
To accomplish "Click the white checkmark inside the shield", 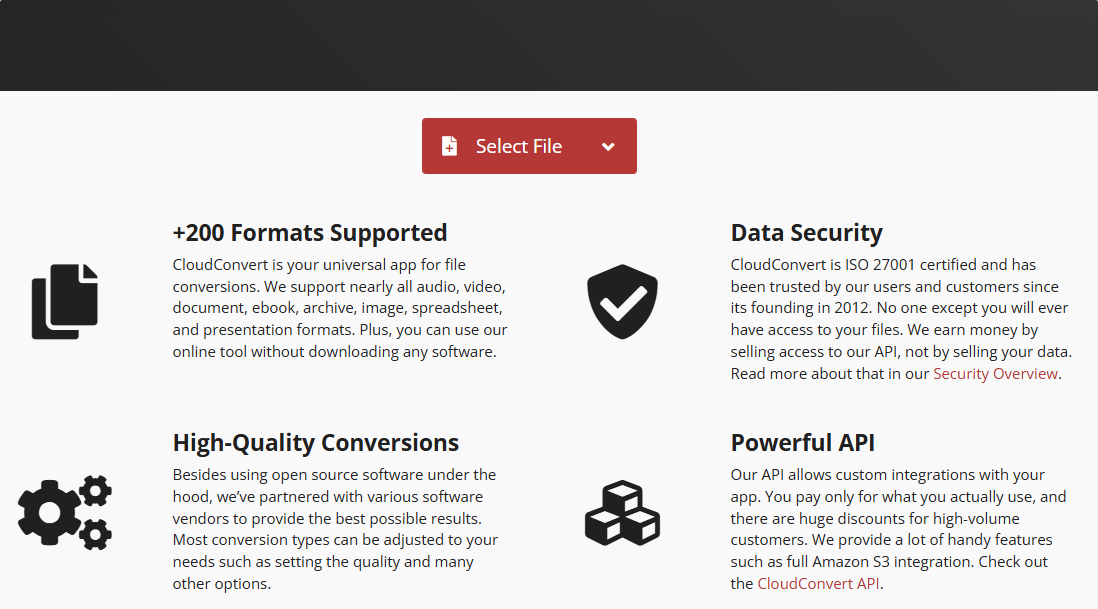I will coord(623,303).
